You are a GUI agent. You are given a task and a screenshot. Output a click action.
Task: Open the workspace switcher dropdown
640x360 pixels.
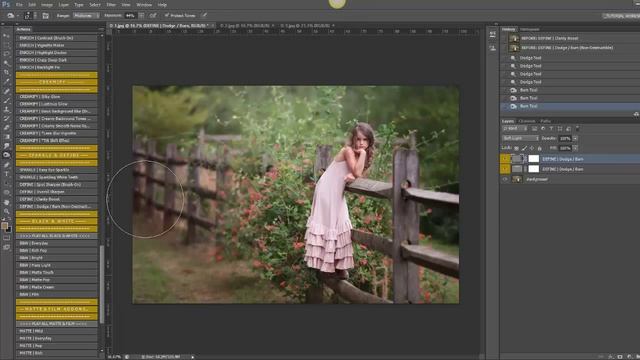621,16
